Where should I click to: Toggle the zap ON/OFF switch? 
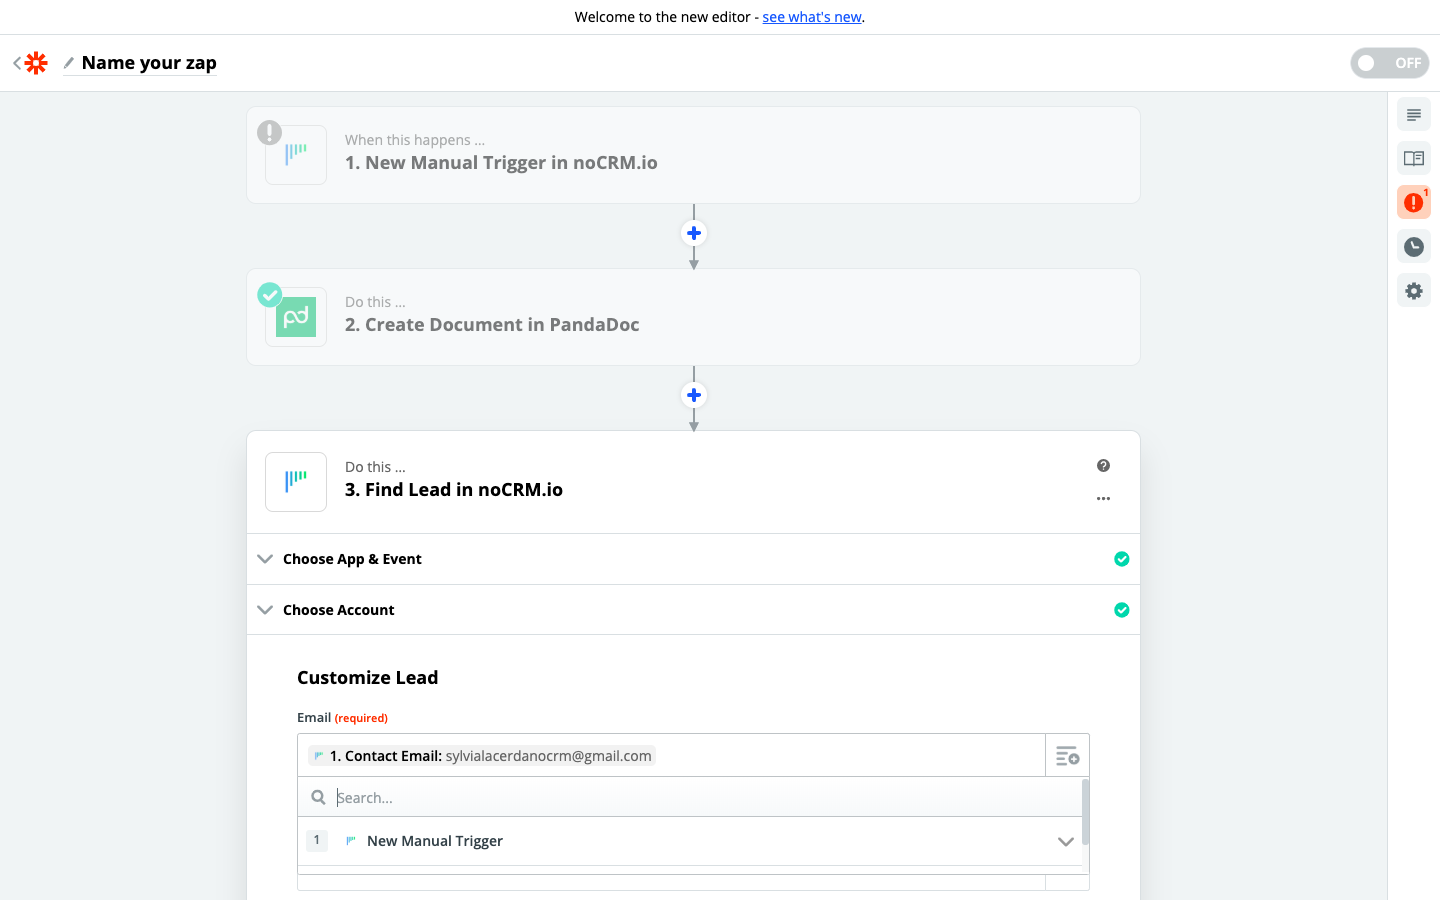[x=1389, y=63]
